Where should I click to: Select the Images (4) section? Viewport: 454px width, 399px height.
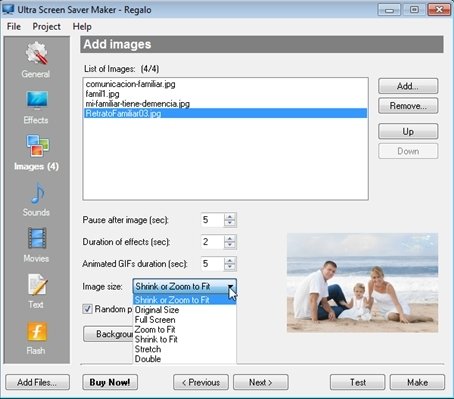pyautogui.click(x=36, y=153)
